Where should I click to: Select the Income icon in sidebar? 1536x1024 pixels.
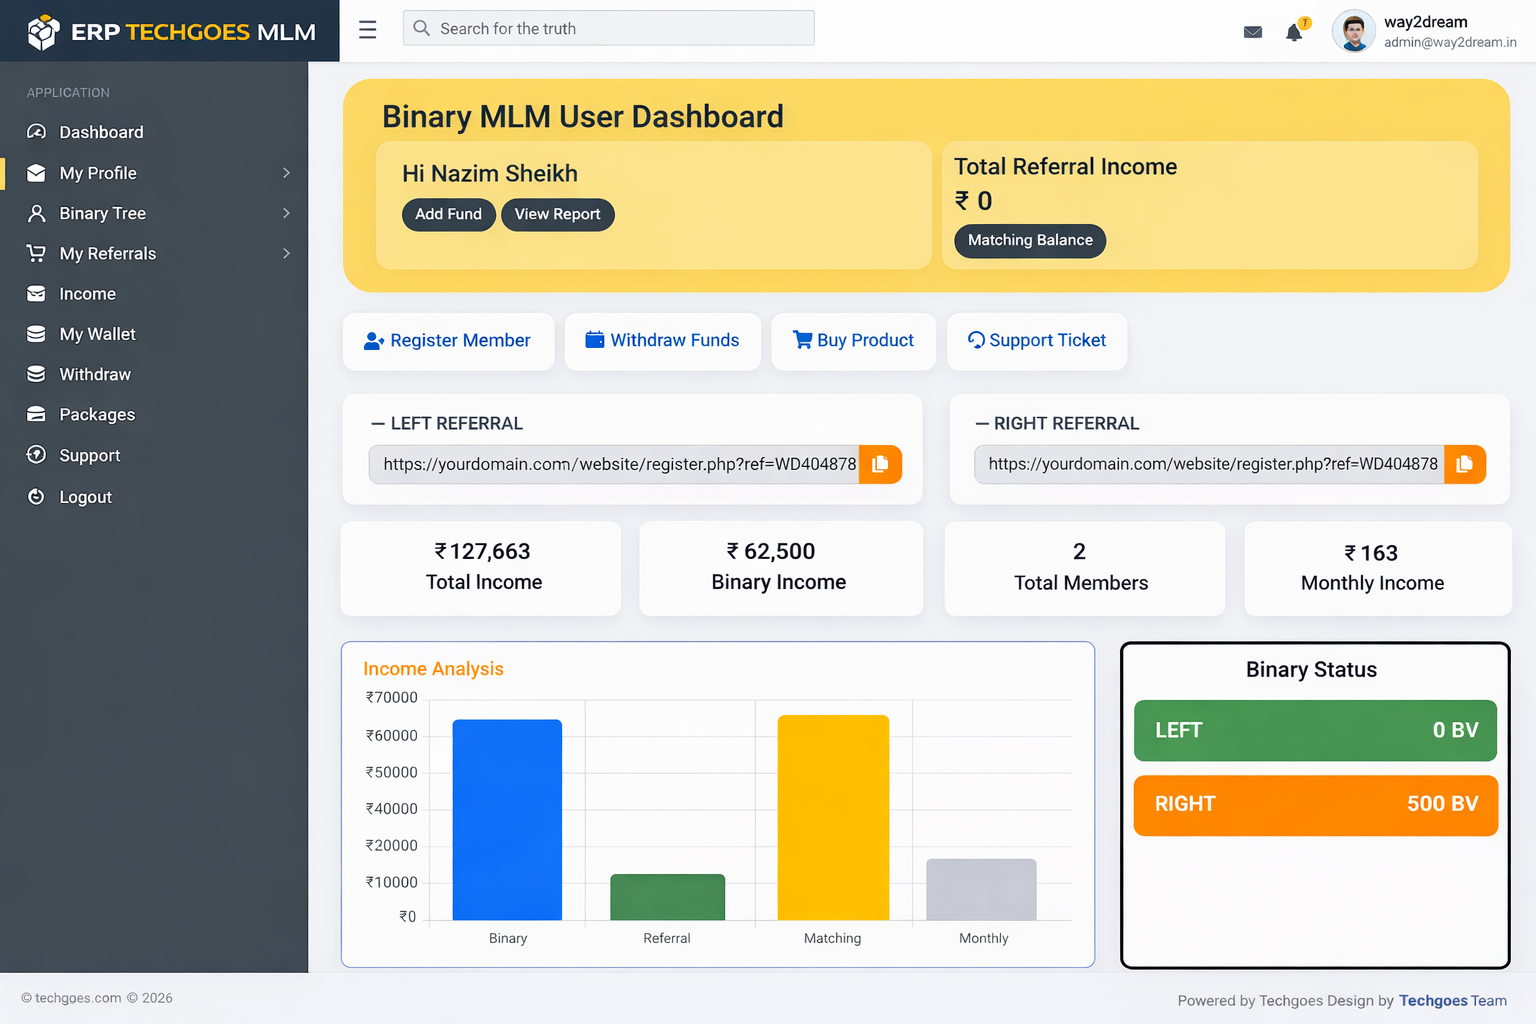pyautogui.click(x=36, y=293)
